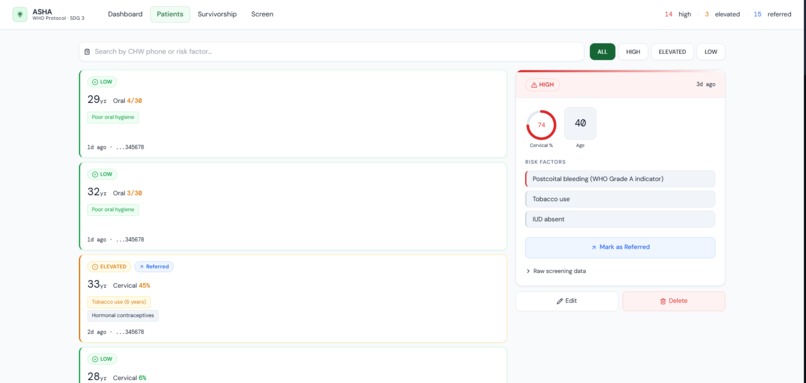This screenshot has height=383, width=806.
Task: Expand Raw screening data
Action: tap(556, 271)
